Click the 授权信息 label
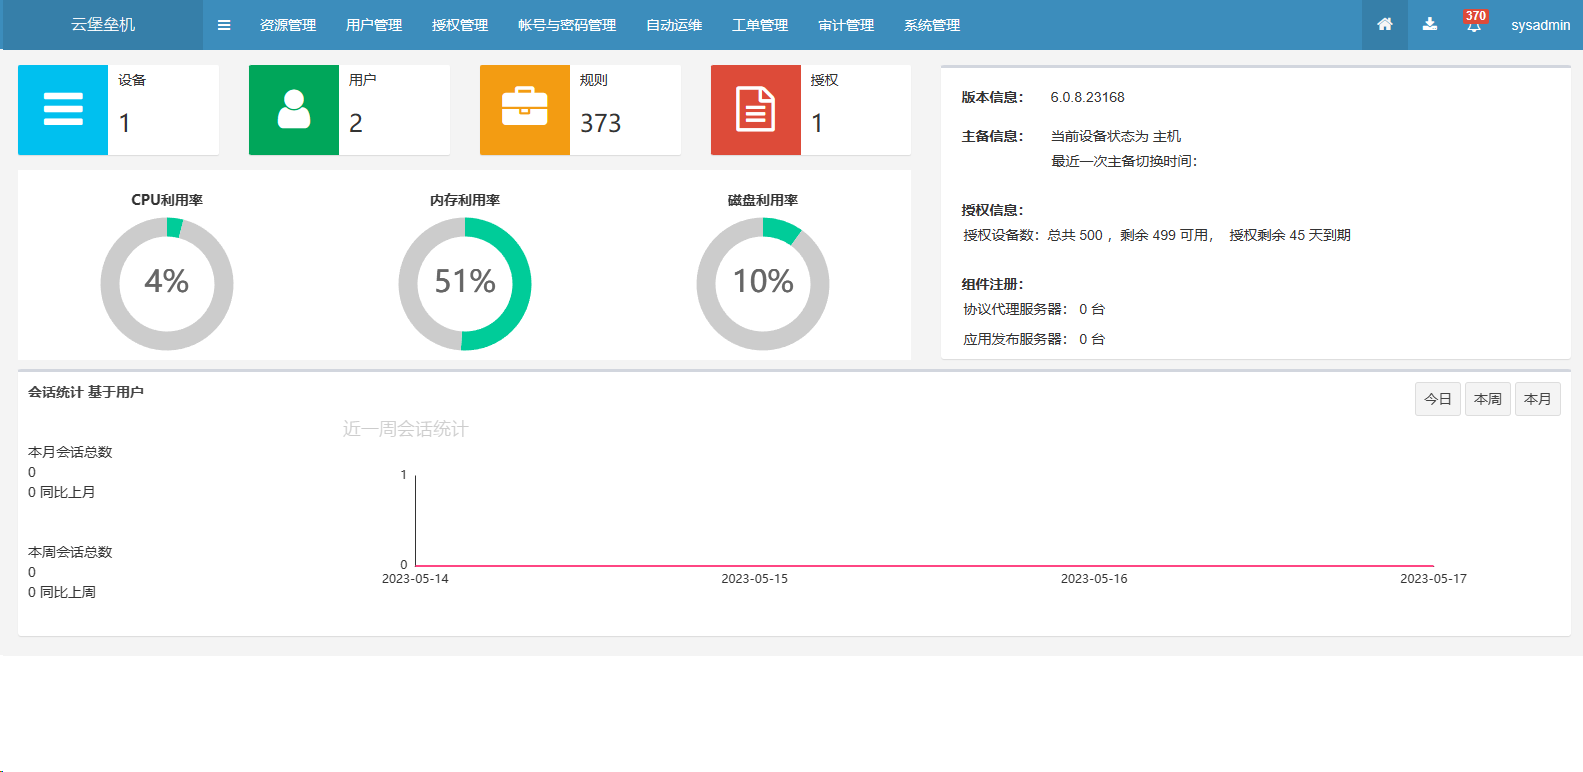Screen dimensions: 1583x772 (992, 210)
